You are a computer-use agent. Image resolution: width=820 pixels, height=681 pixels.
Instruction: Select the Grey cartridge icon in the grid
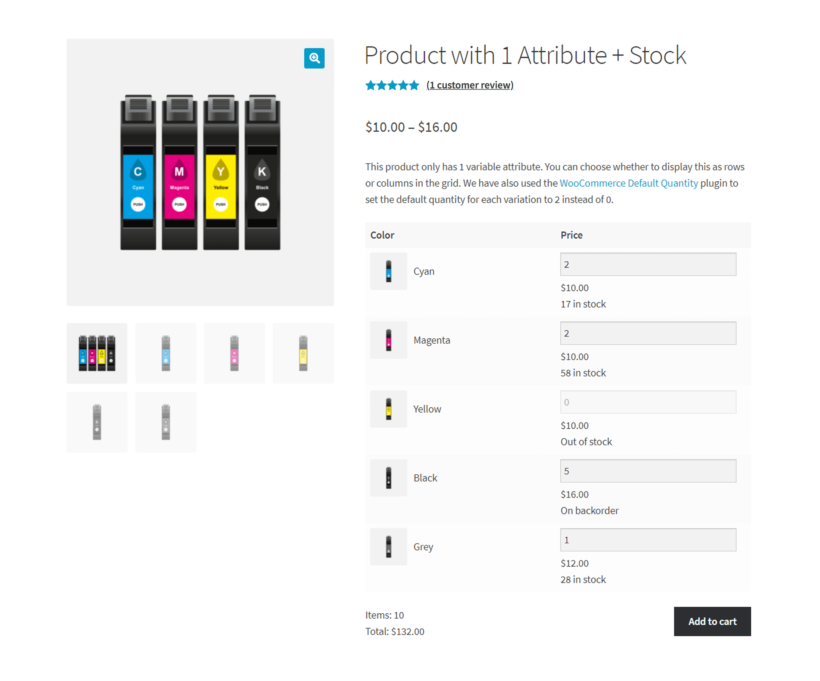(388, 546)
